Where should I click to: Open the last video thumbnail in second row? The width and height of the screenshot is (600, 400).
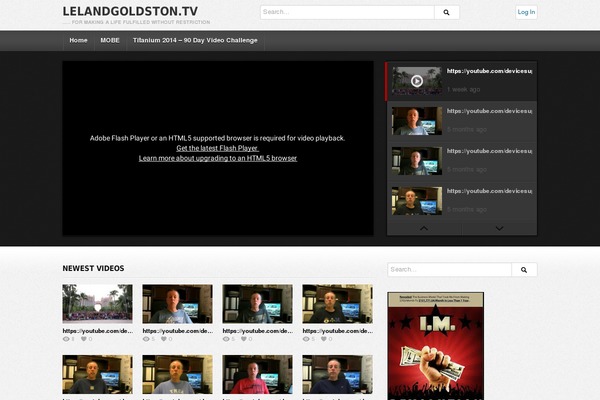pos(338,374)
